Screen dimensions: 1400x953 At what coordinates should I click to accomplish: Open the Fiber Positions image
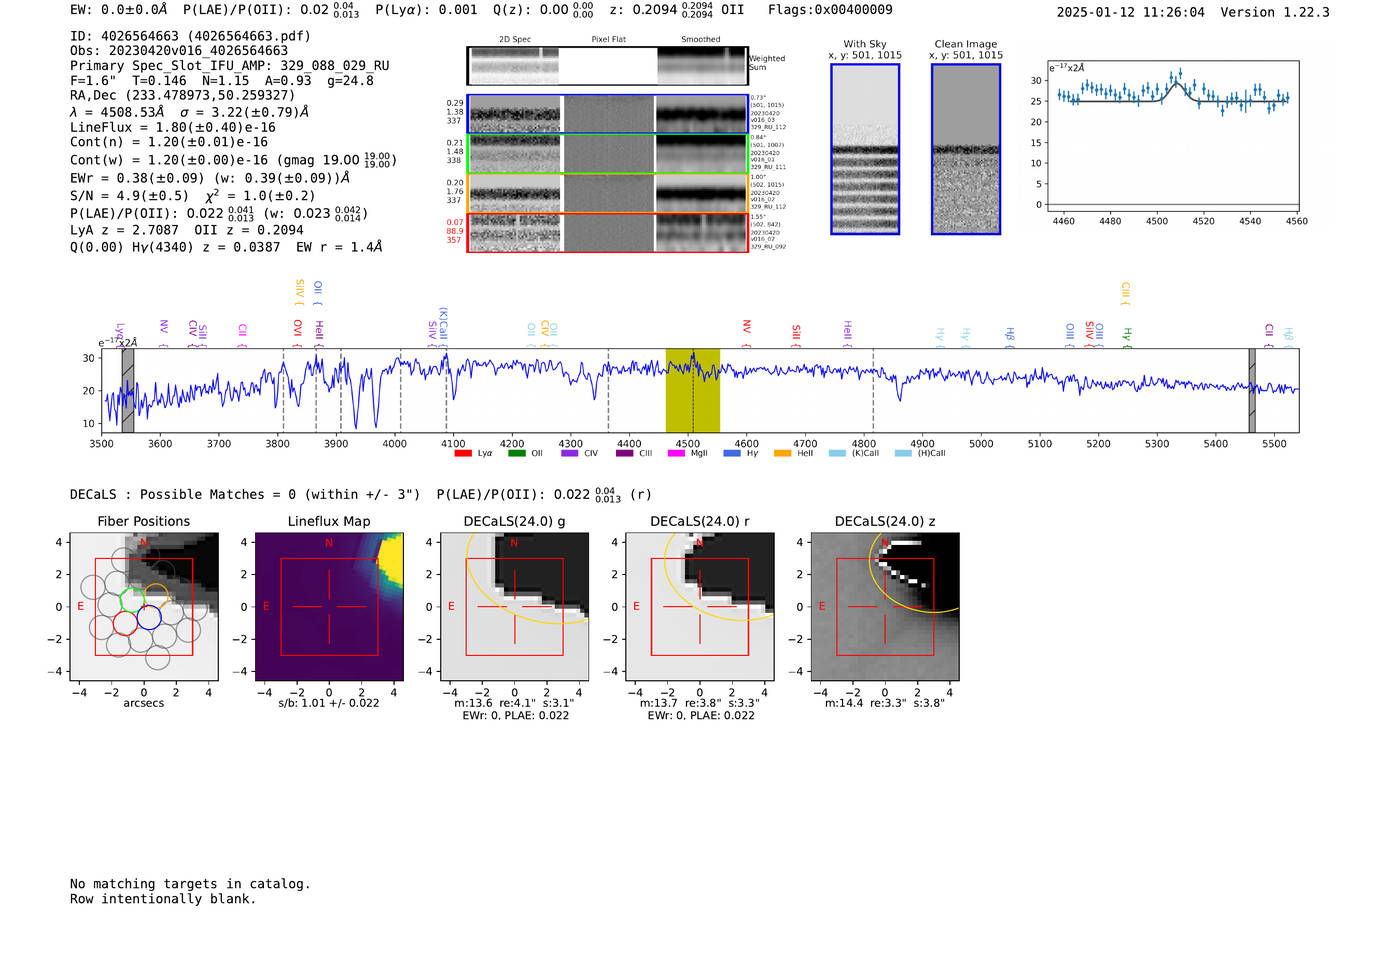(144, 607)
